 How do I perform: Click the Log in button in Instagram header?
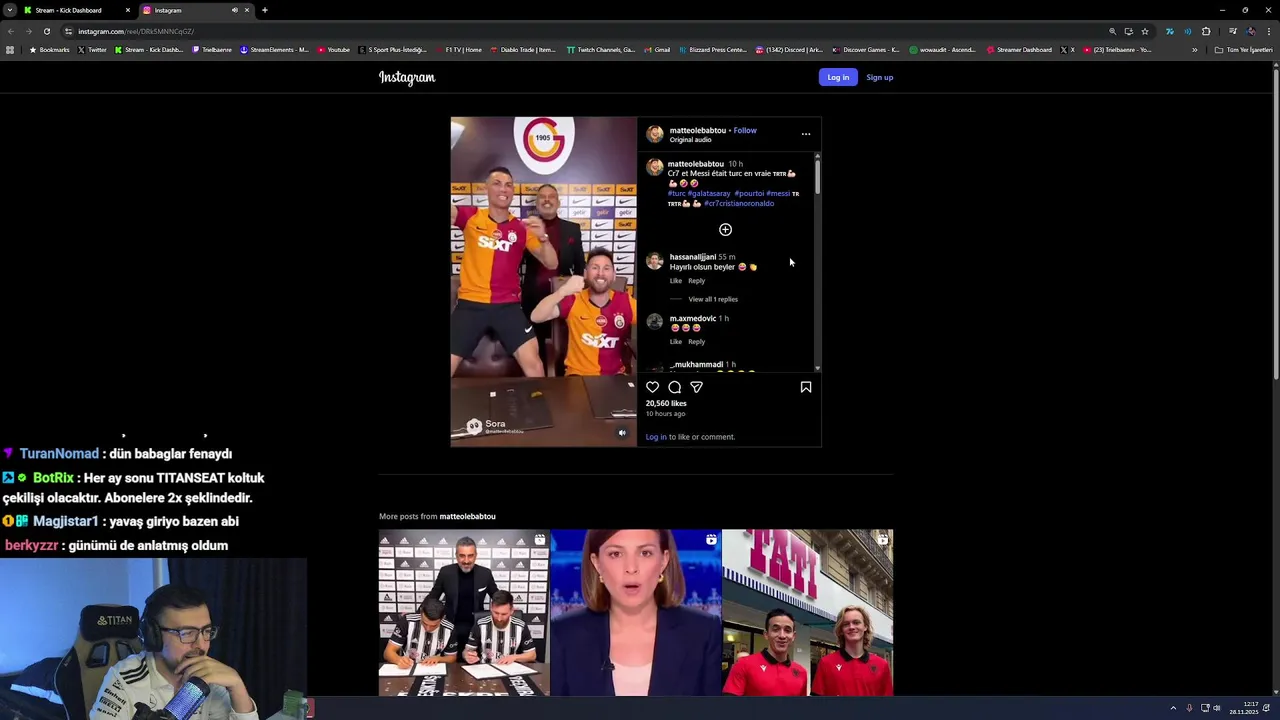[838, 77]
